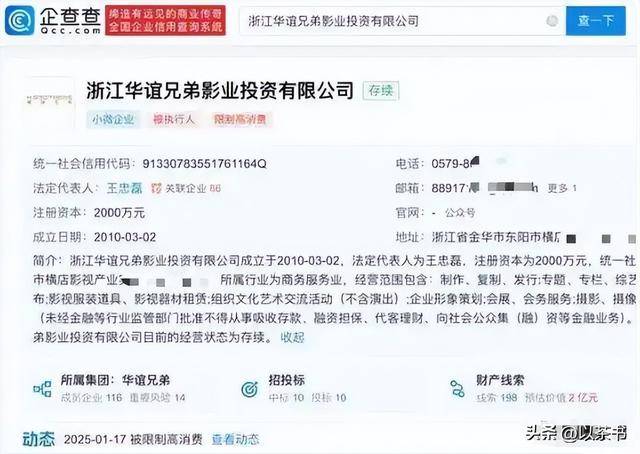Click the company logo thumbnail
The image size is (640, 454).
tap(50, 100)
